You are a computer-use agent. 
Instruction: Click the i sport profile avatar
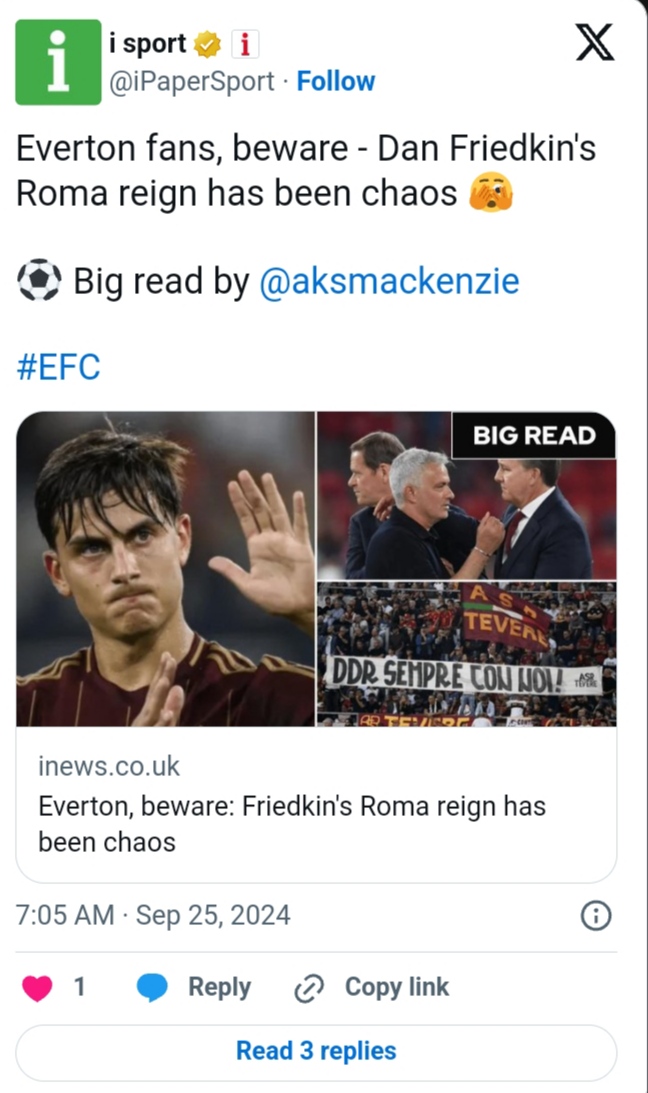pyautogui.click(x=58, y=62)
